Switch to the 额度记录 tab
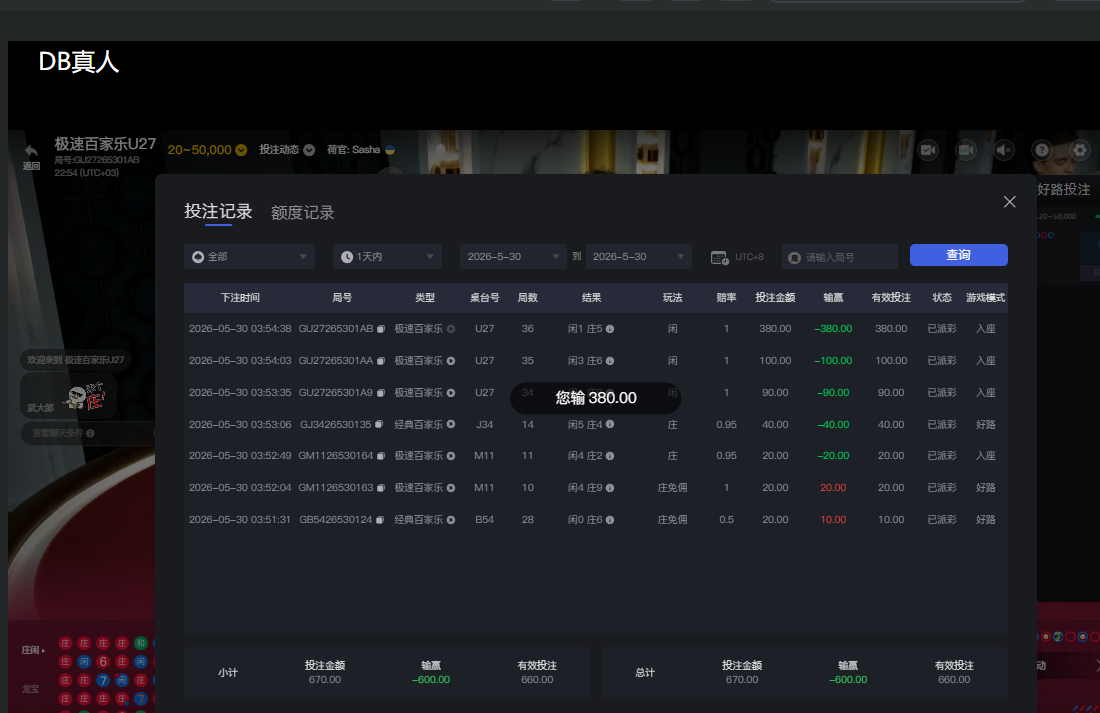The height and width of the screenshot is (713, 1100). 302,213
